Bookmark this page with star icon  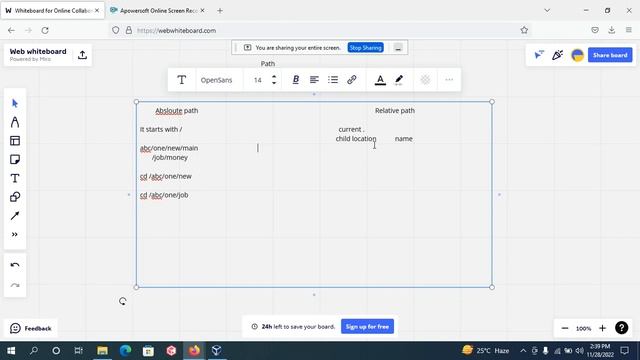pyautogui.click(x=524, y=30)
